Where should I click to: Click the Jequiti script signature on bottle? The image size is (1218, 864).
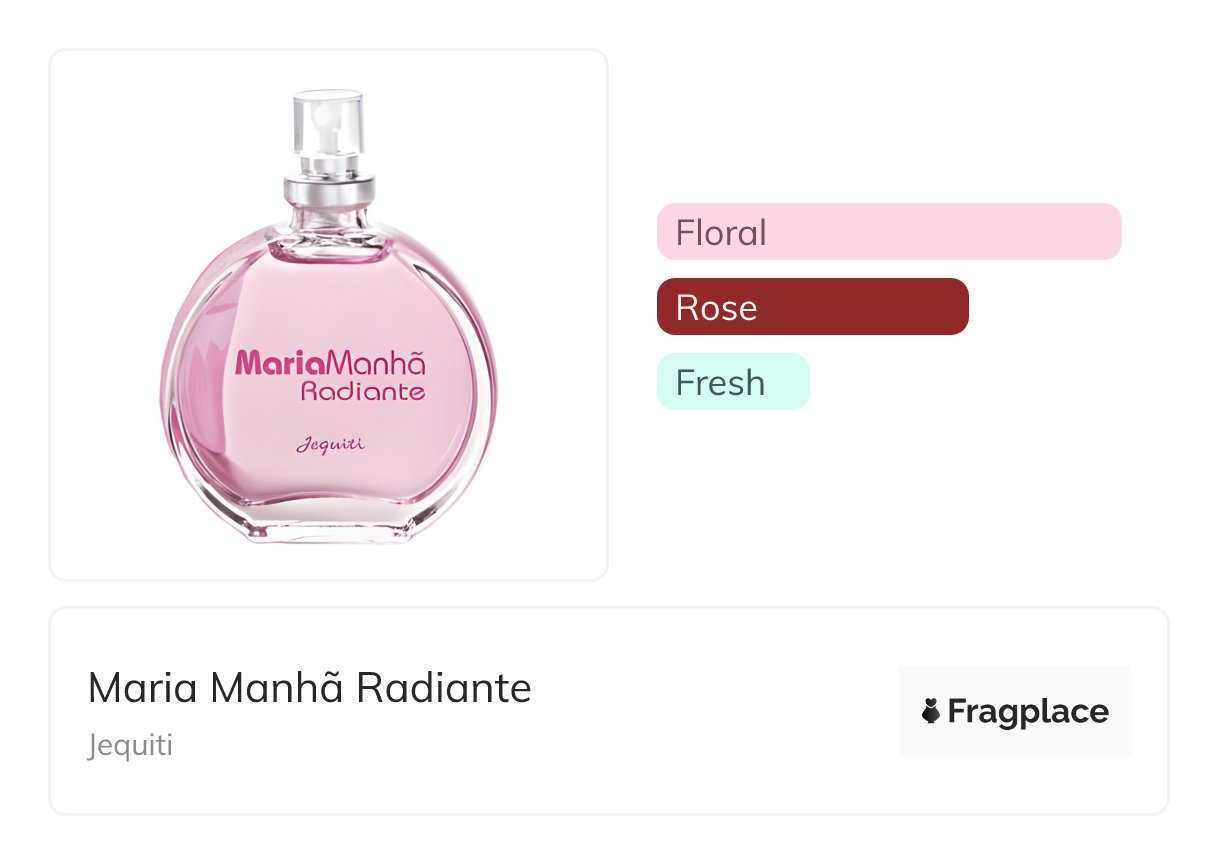pos(330,444)
